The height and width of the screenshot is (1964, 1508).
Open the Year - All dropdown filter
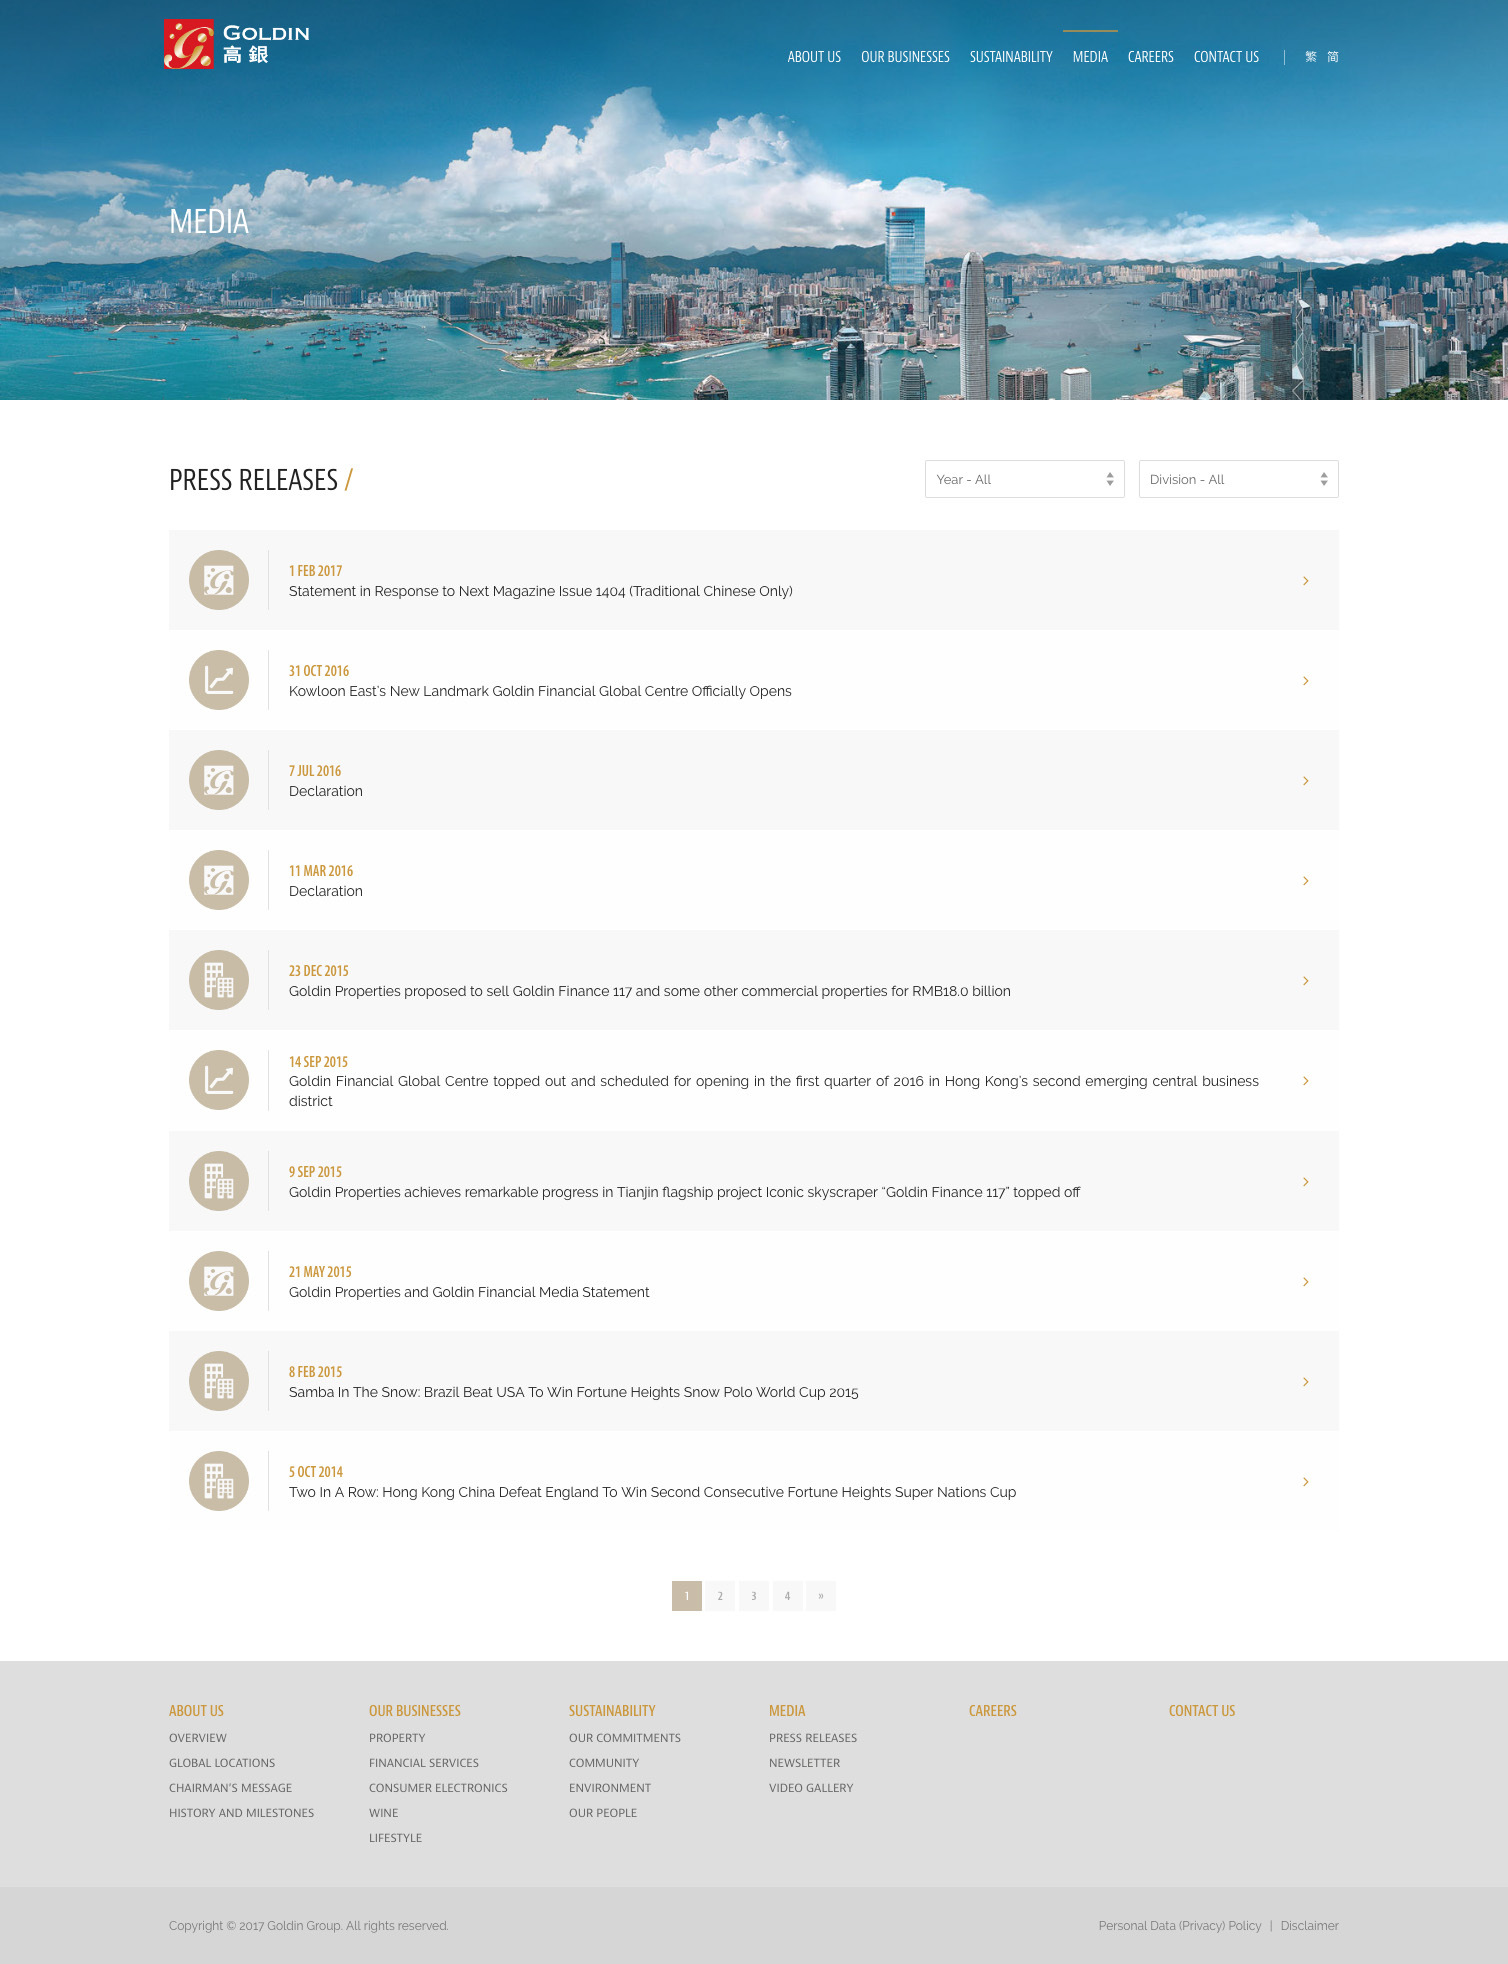point(1025,479)
